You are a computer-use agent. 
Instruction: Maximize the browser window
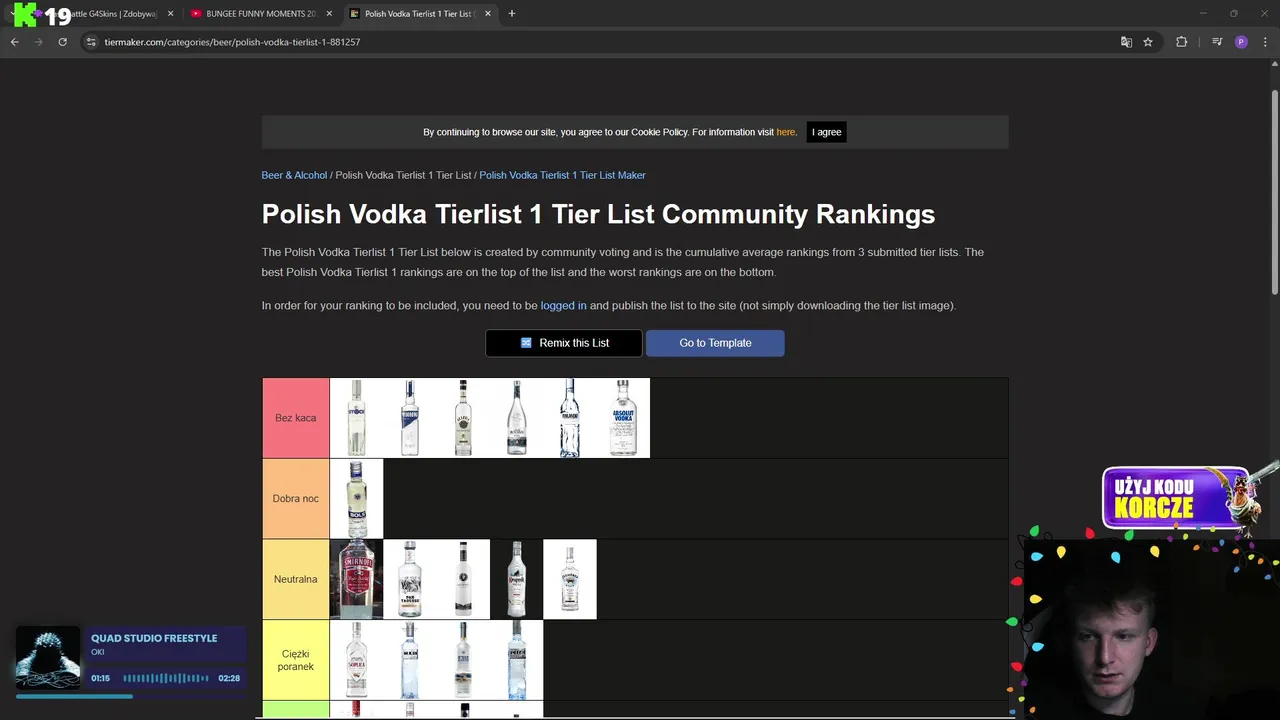1233,14
